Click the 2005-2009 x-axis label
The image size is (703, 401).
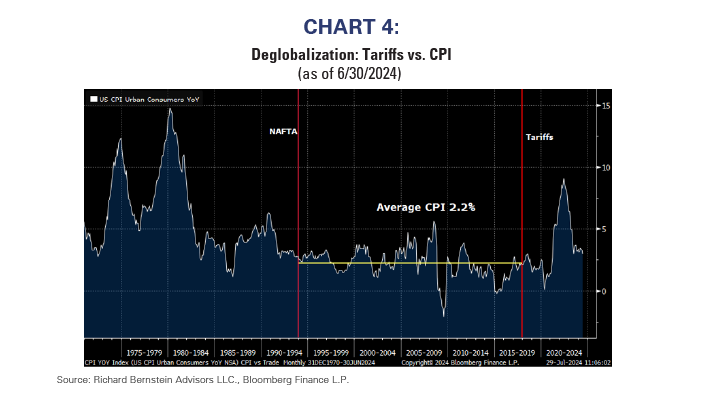pos(425,352)
